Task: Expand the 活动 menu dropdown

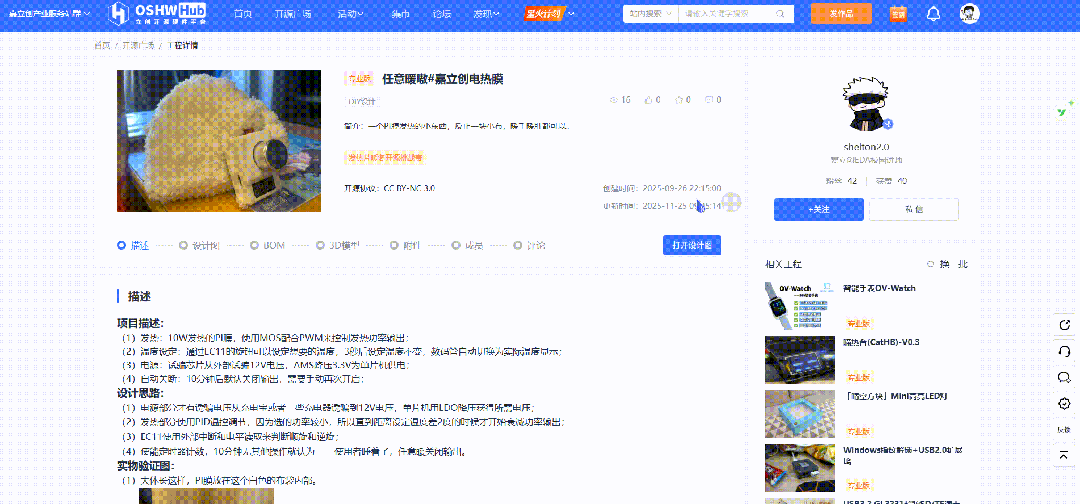Action: pos(351,14)
